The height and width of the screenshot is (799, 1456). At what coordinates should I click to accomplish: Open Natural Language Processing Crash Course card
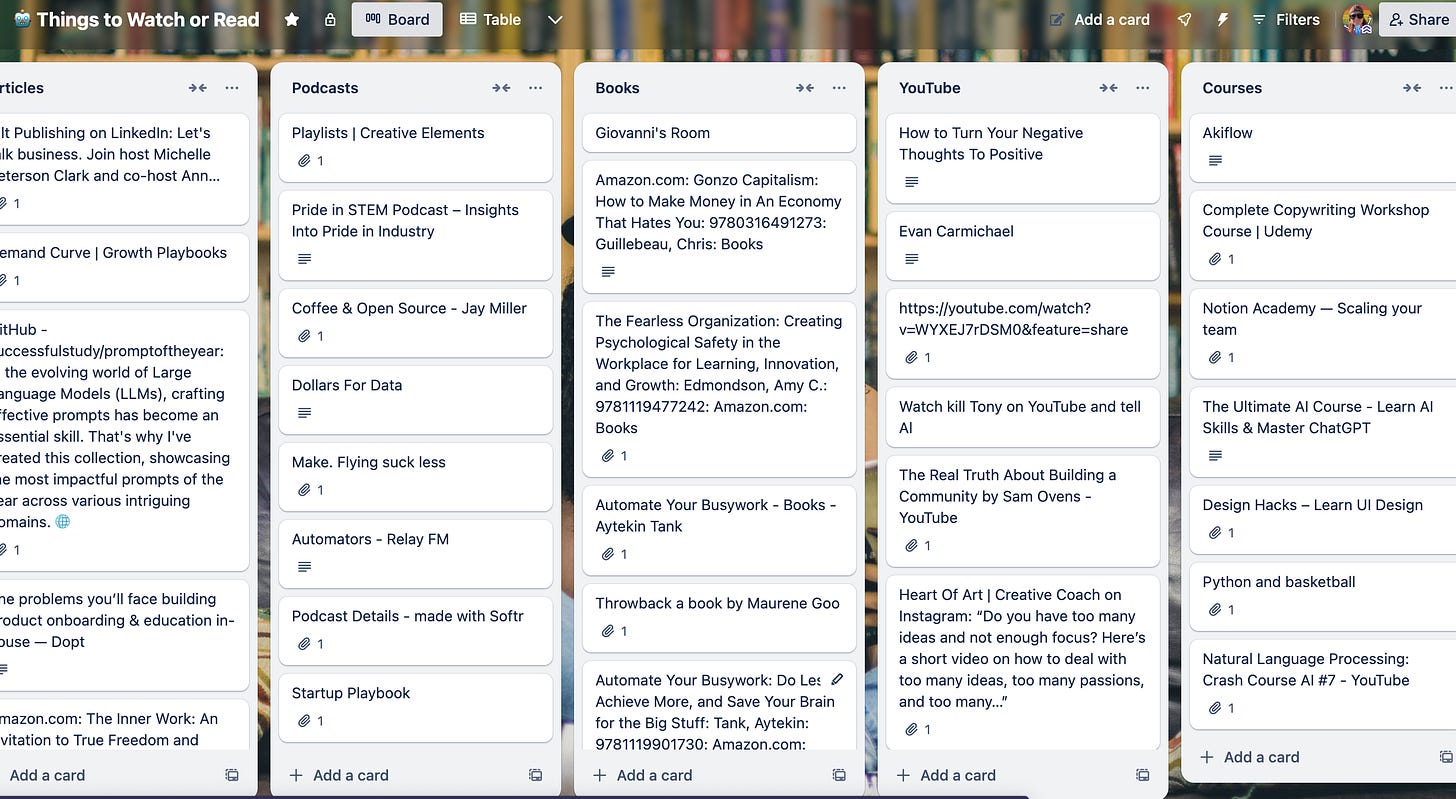(x=1323, y=683)
